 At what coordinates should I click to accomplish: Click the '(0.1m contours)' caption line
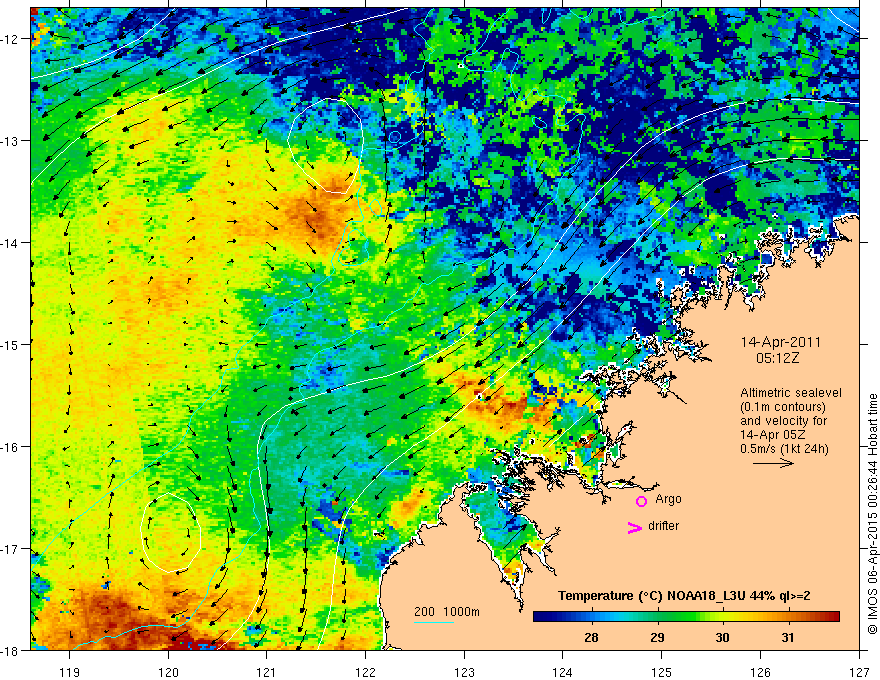(x=783, y=407)
